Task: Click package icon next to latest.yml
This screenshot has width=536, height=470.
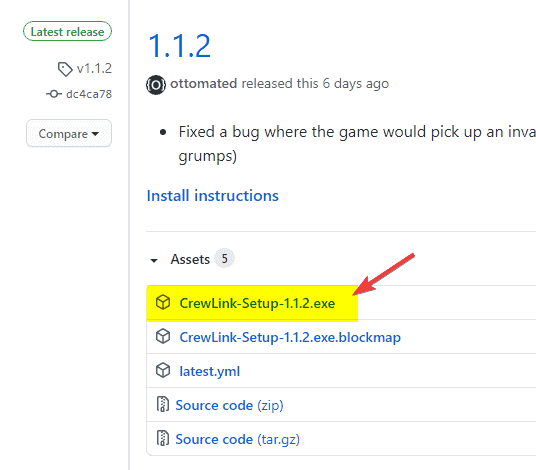Action: 163,370
